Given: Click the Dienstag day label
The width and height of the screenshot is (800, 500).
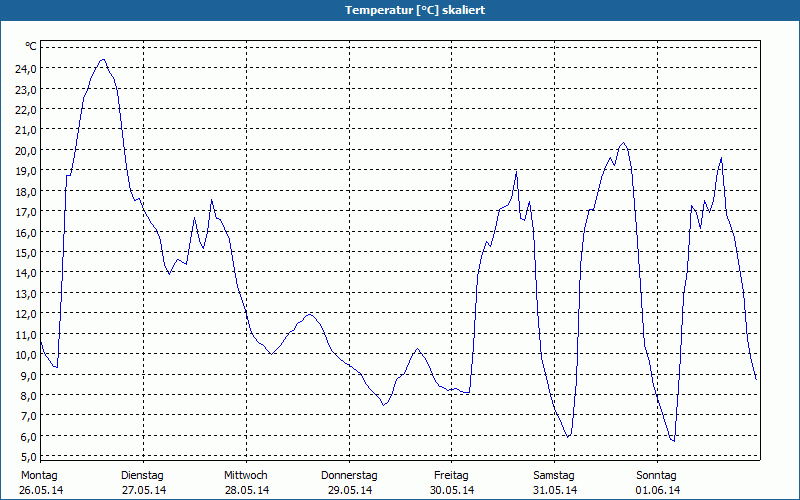Looking at the screenshot, I should point(142,476).
